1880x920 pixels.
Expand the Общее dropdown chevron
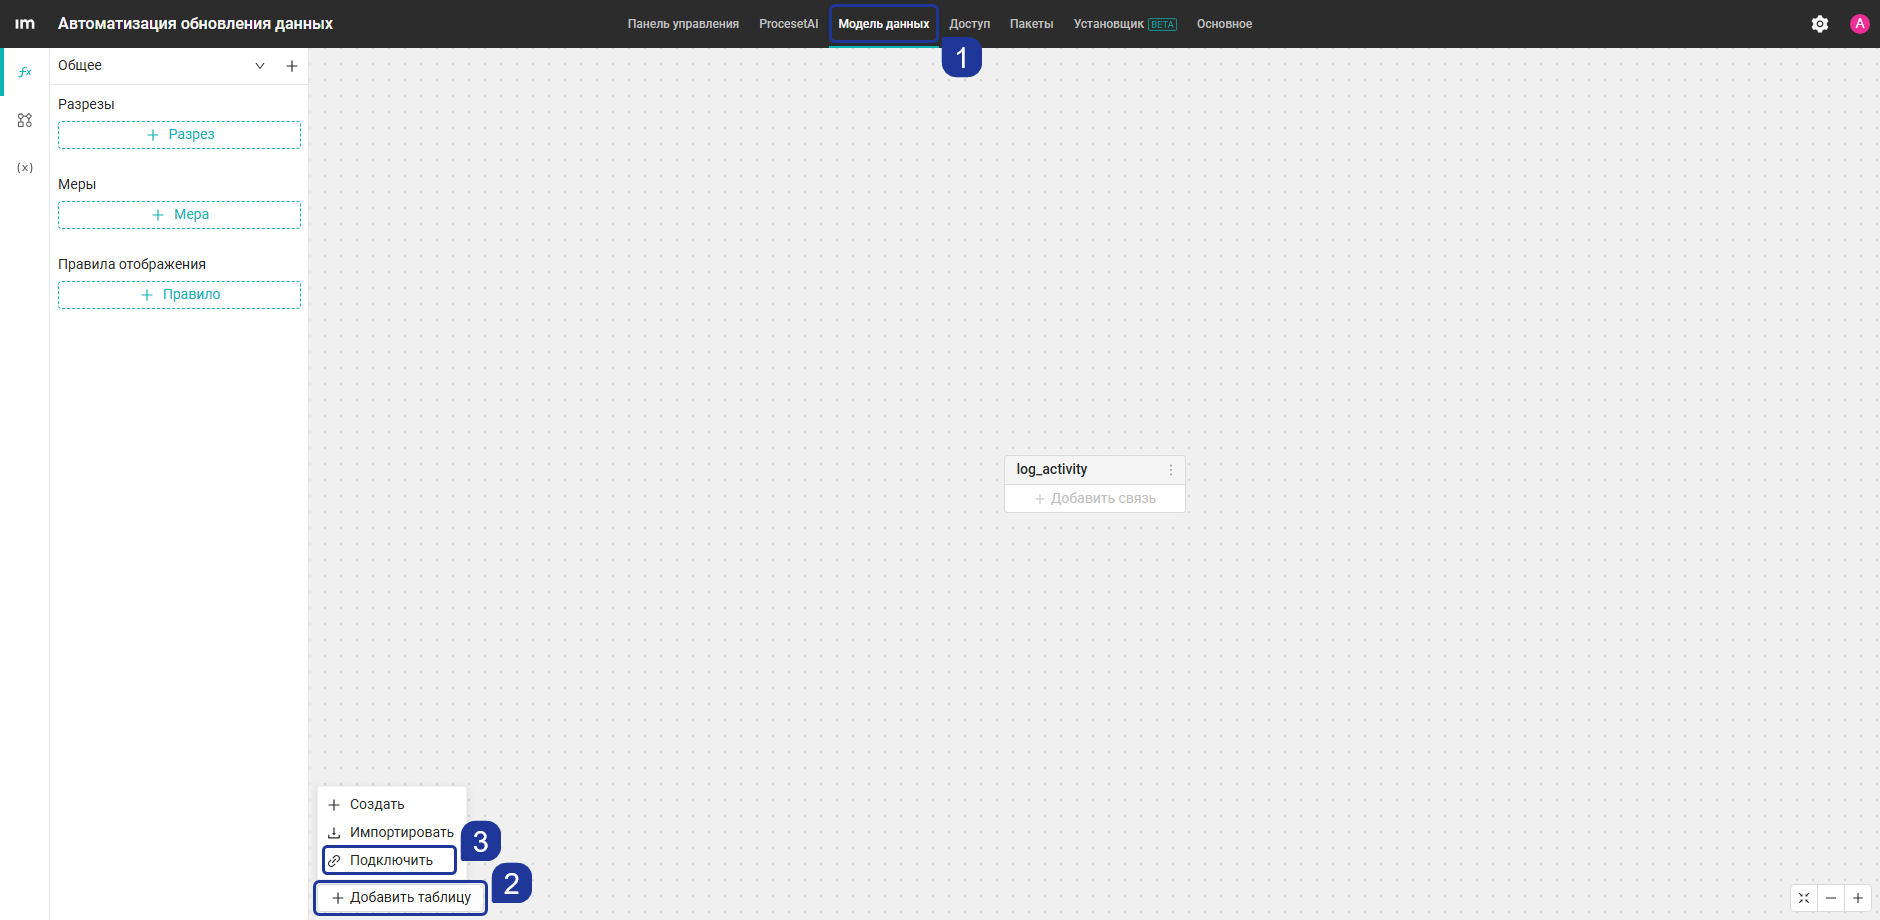(x=260, y=66)
